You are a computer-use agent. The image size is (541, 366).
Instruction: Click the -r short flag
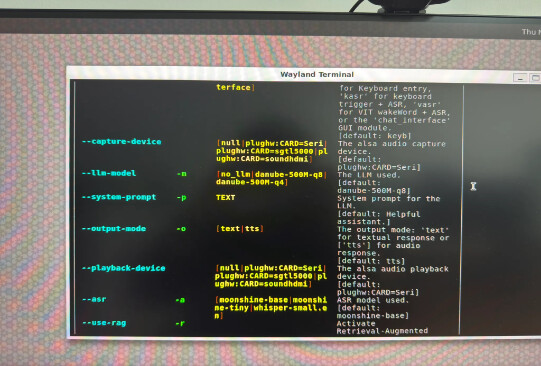tap(180, 323)
